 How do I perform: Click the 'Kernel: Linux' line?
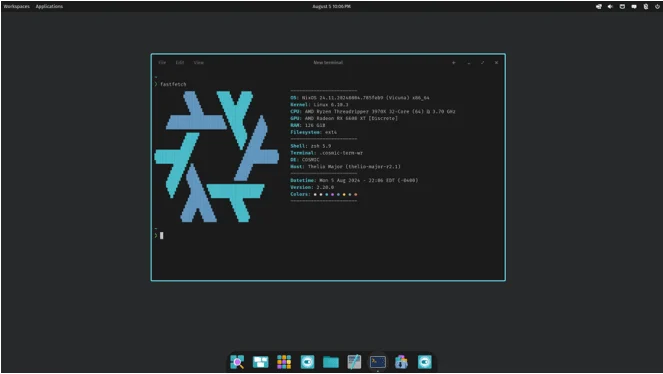tap(319, 104)
